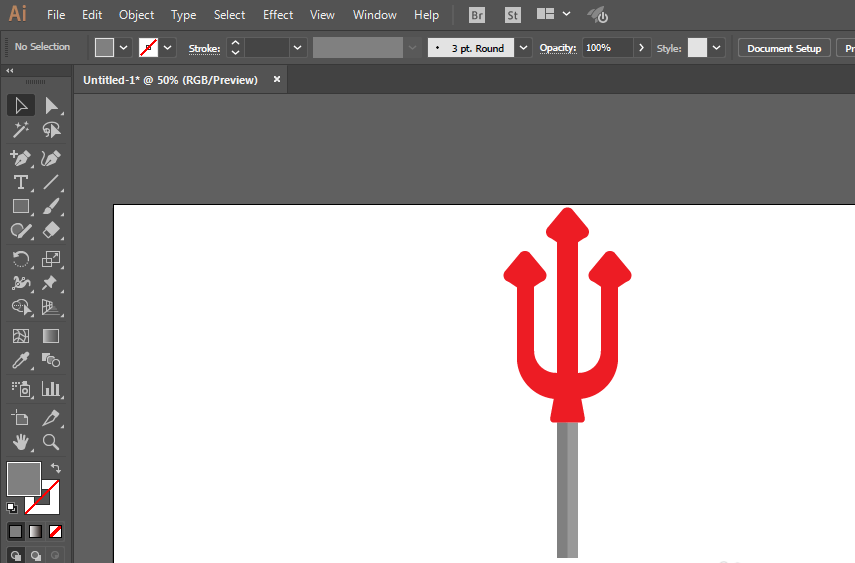Pick the Blend tool
855x563 pixels.
tap(51, 360)
